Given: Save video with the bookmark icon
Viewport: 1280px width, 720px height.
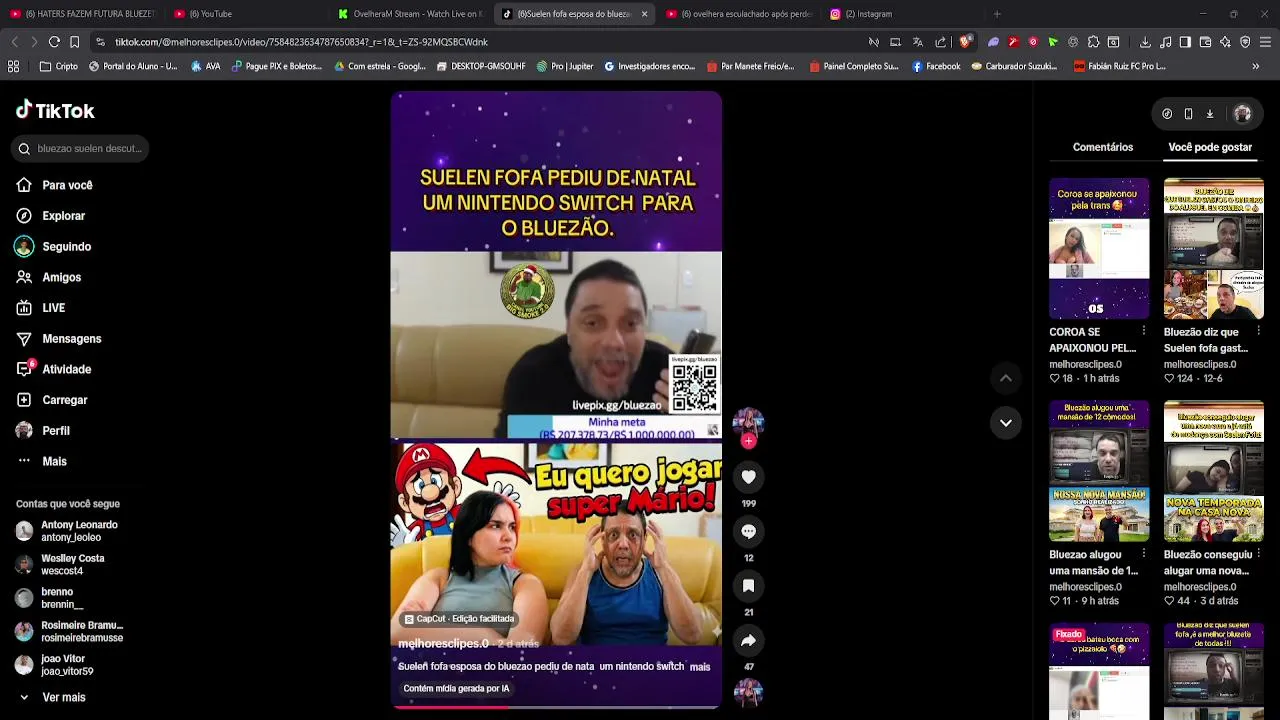Looking at the screenshot, I should (748, 586).
